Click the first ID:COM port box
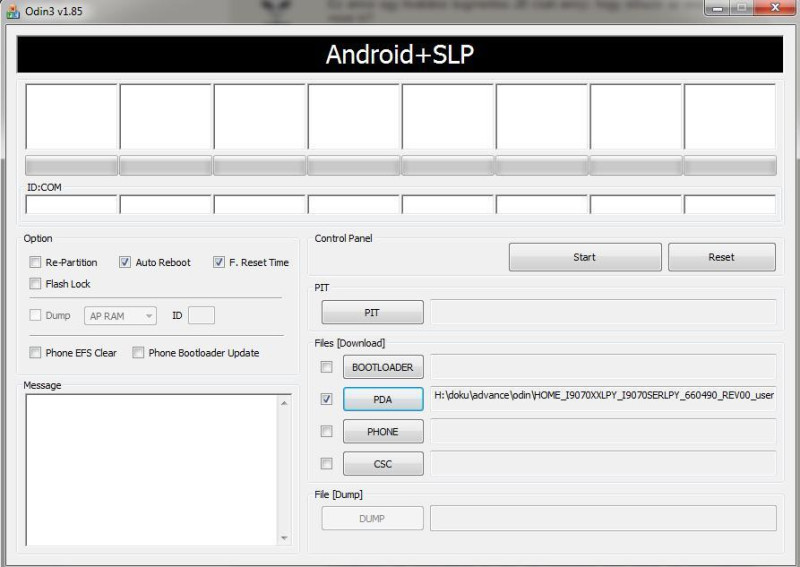Screen dimensions: 800x567 71,205
